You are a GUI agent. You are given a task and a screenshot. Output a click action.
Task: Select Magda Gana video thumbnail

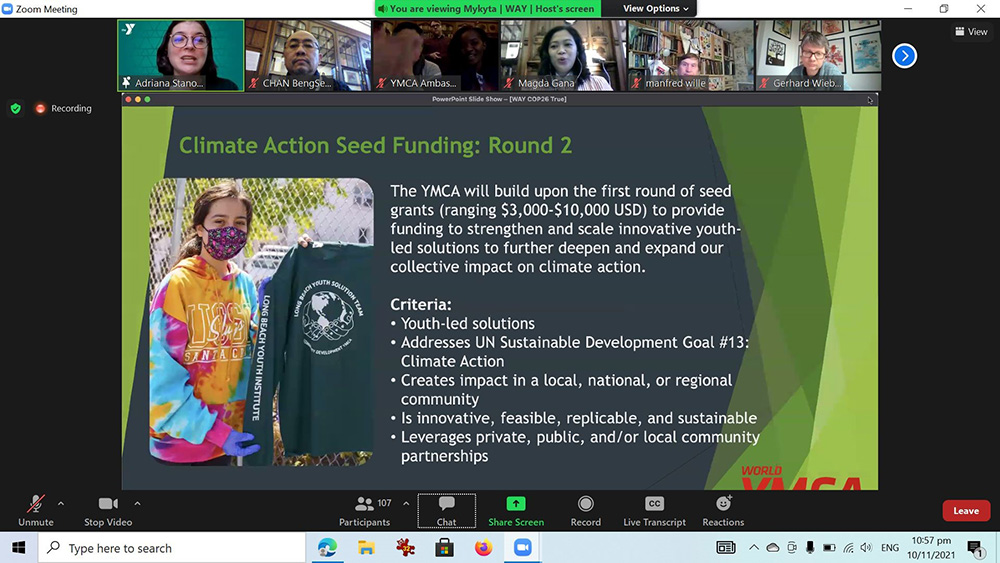[x=563, y=55]
